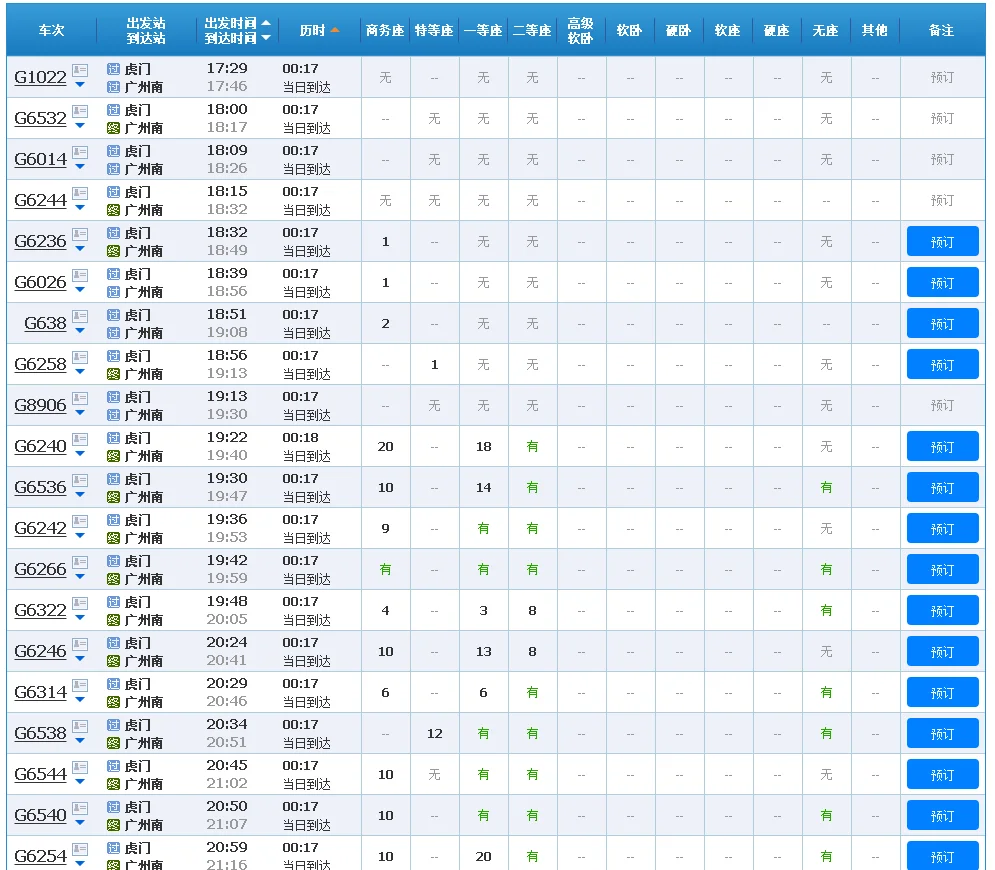The height and width of the screenshot is (870, 995).
Task: Expand stop details arrow under G6236
Action: point(80,248)
